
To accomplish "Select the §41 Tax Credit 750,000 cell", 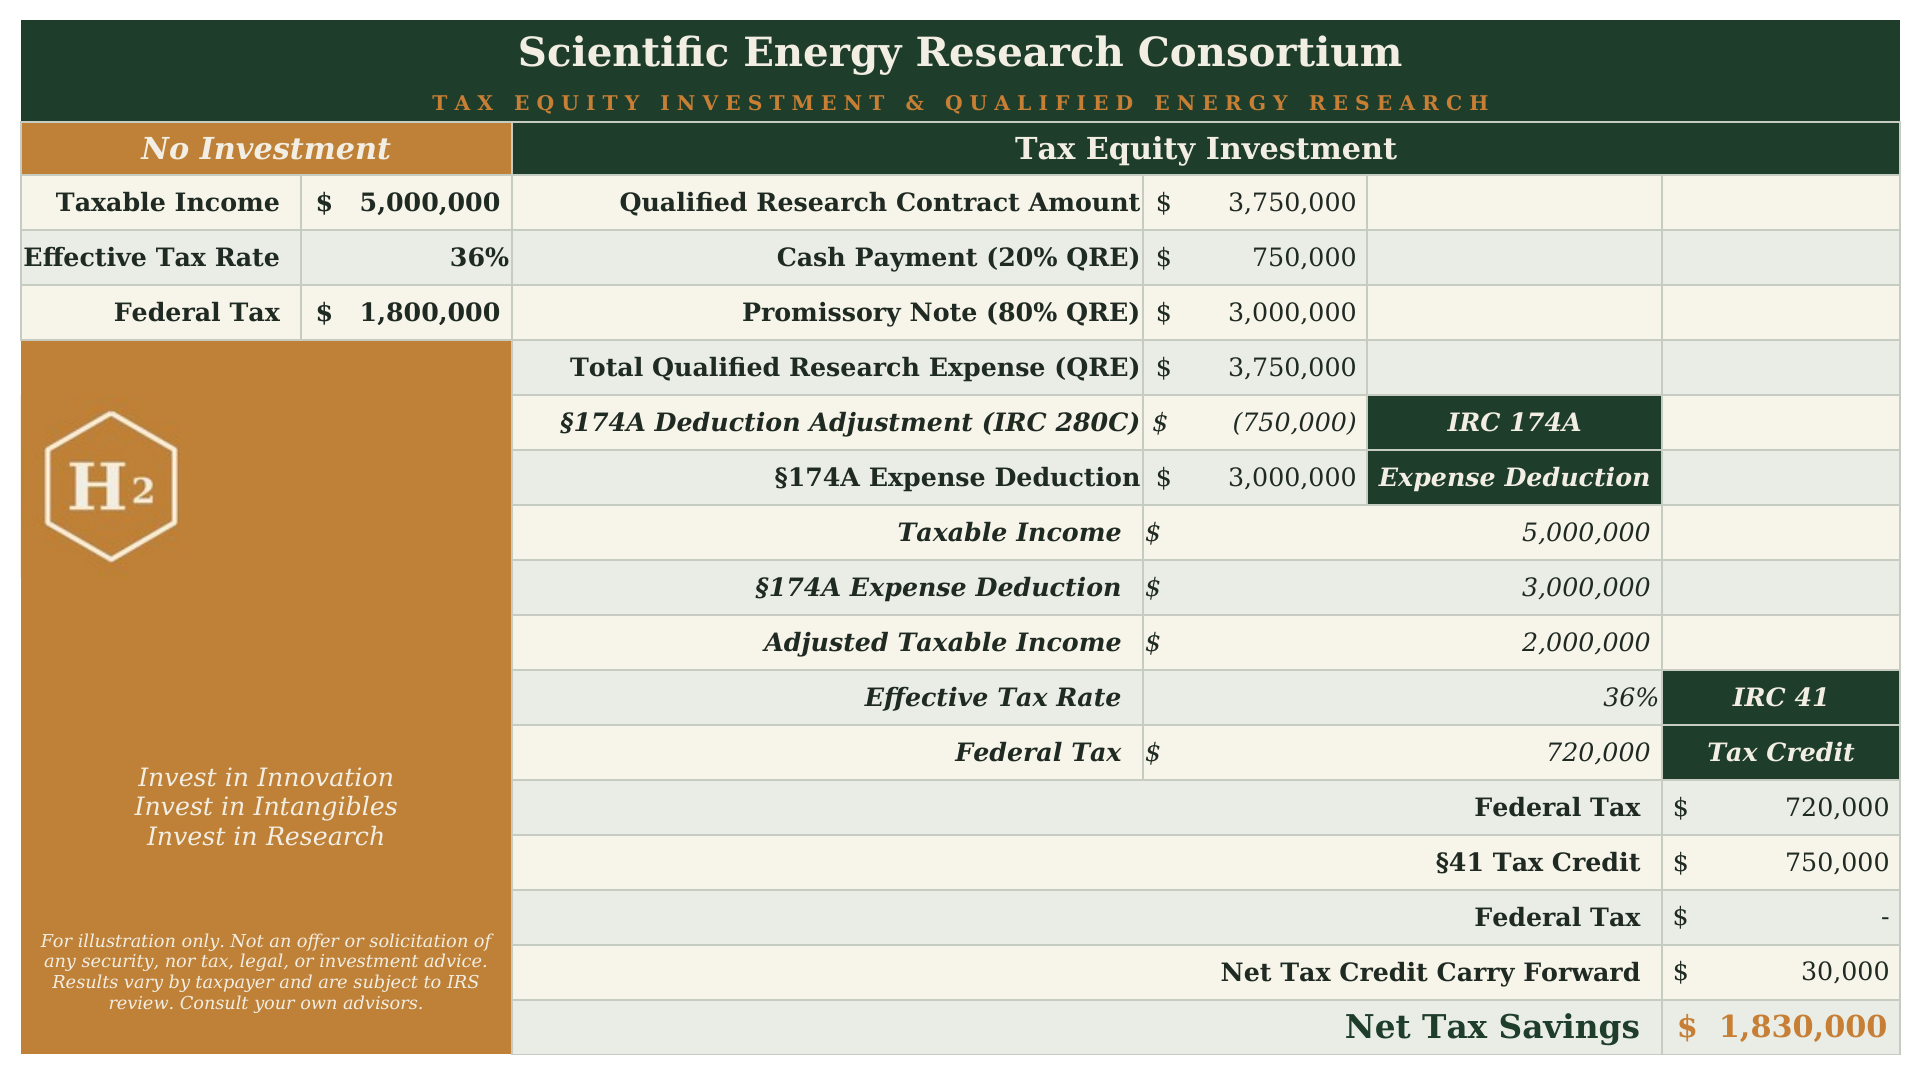I will click(1780, 863).
